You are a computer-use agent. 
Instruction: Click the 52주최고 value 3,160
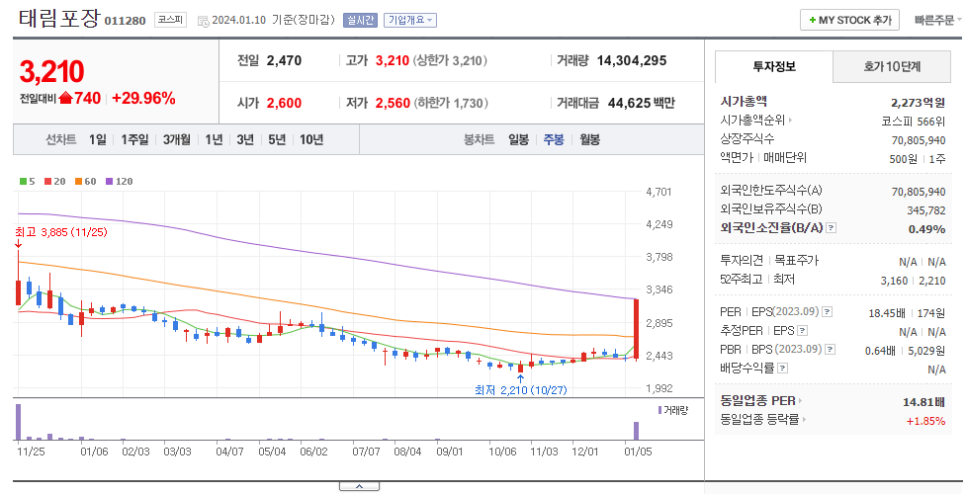tap(894, 280)
